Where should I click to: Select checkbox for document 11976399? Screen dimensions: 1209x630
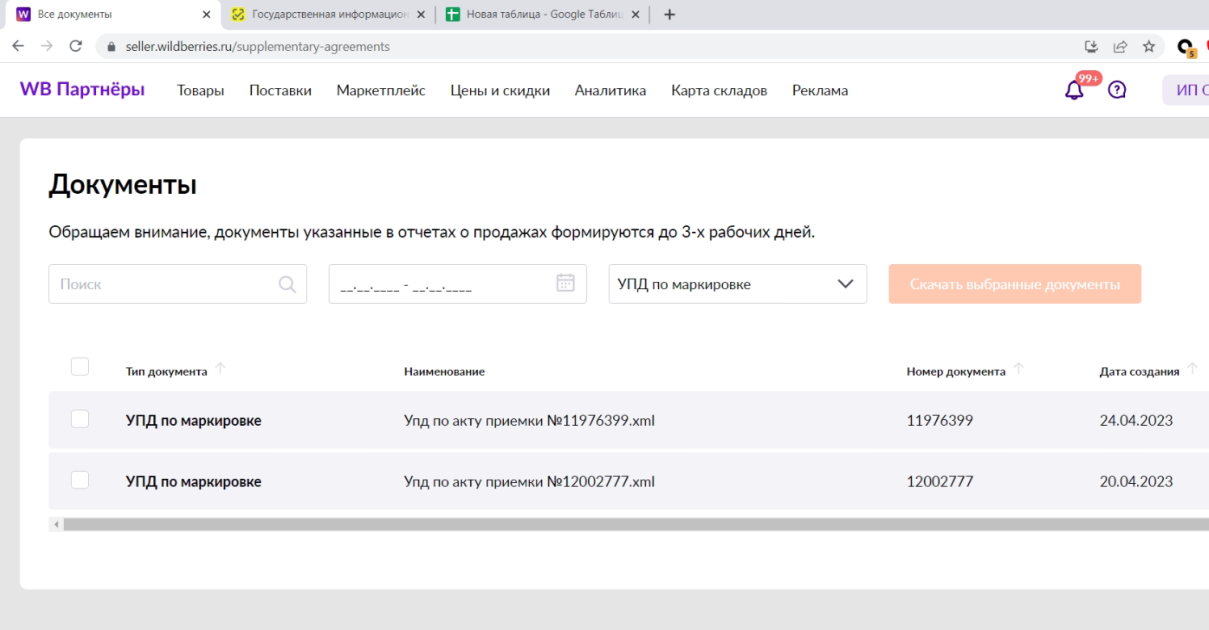(80, 420)
